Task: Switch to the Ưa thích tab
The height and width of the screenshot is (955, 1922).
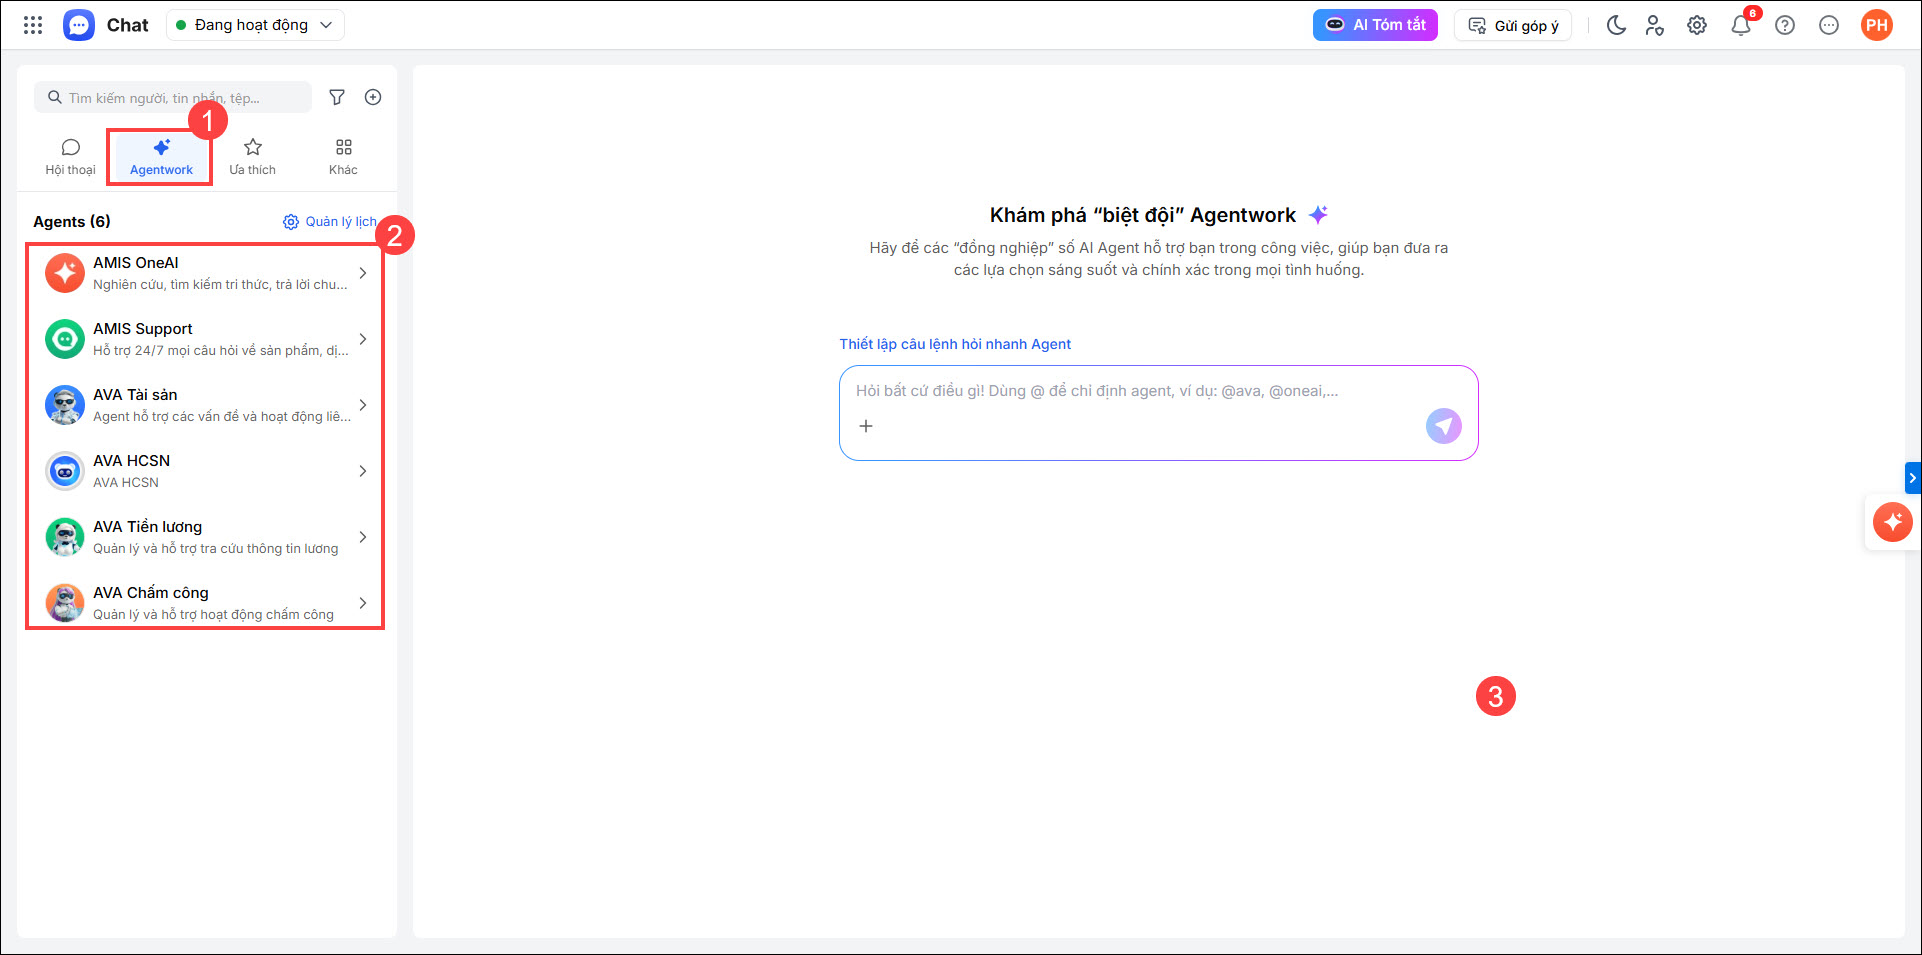Action: point(253,158)
